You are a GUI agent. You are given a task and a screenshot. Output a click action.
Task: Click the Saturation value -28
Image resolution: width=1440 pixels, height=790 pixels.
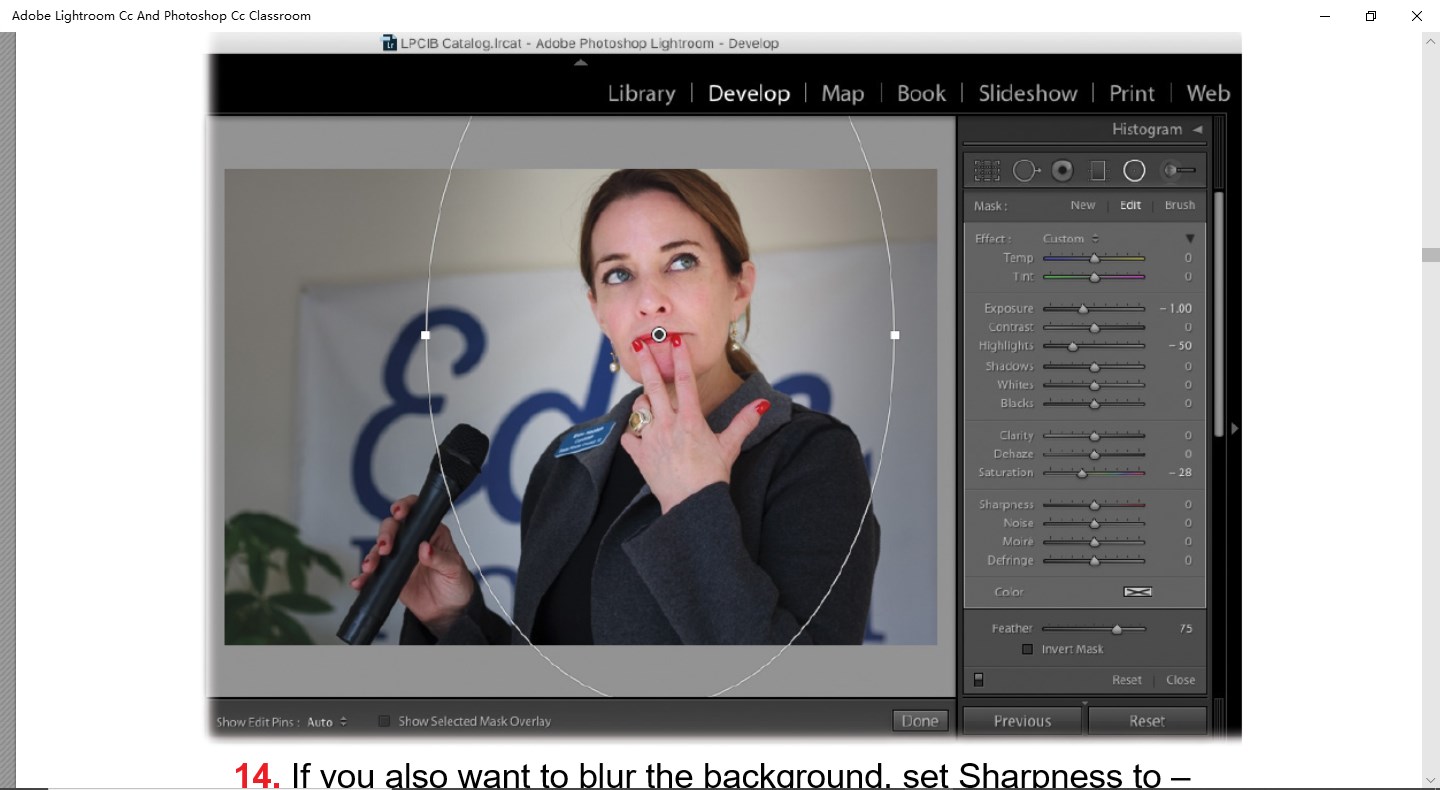(1180, 473)
